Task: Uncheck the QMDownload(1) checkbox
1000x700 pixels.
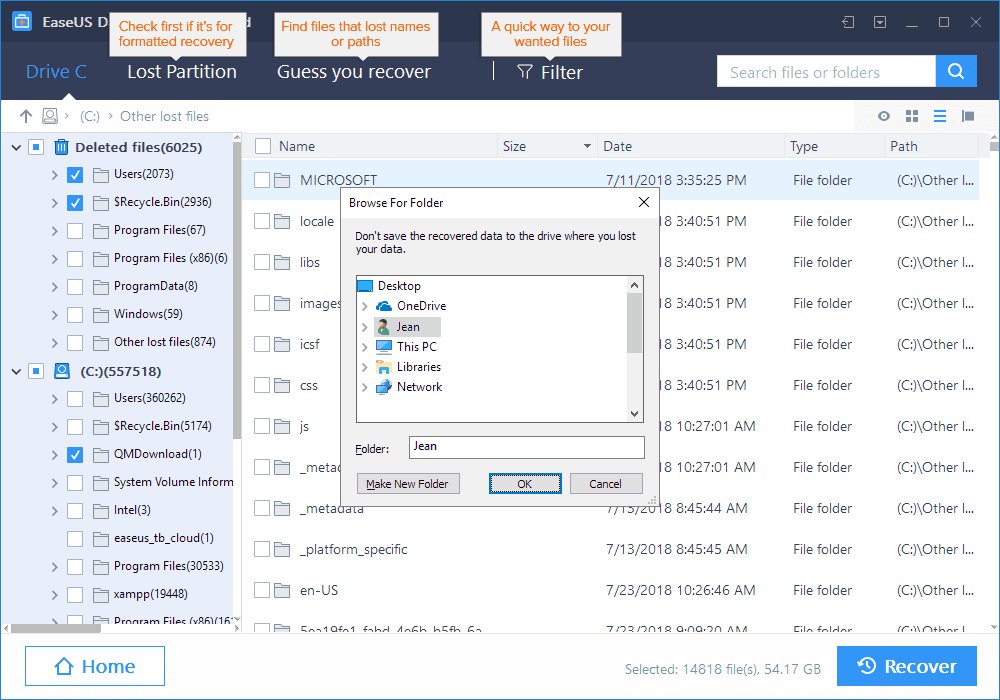Action: 75,454
